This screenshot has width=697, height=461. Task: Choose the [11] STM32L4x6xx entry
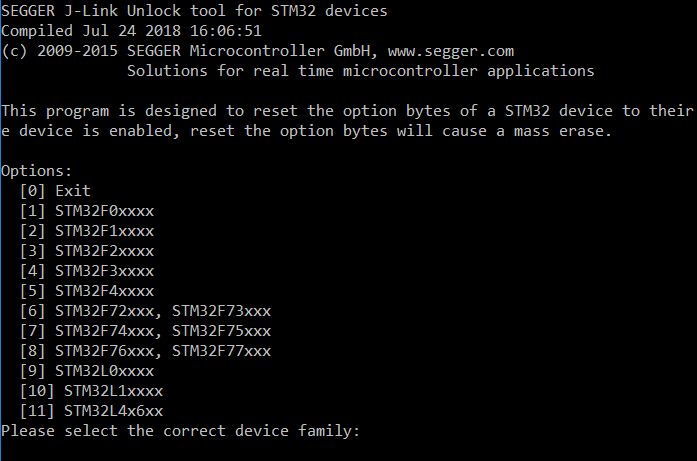click(91, 410)
